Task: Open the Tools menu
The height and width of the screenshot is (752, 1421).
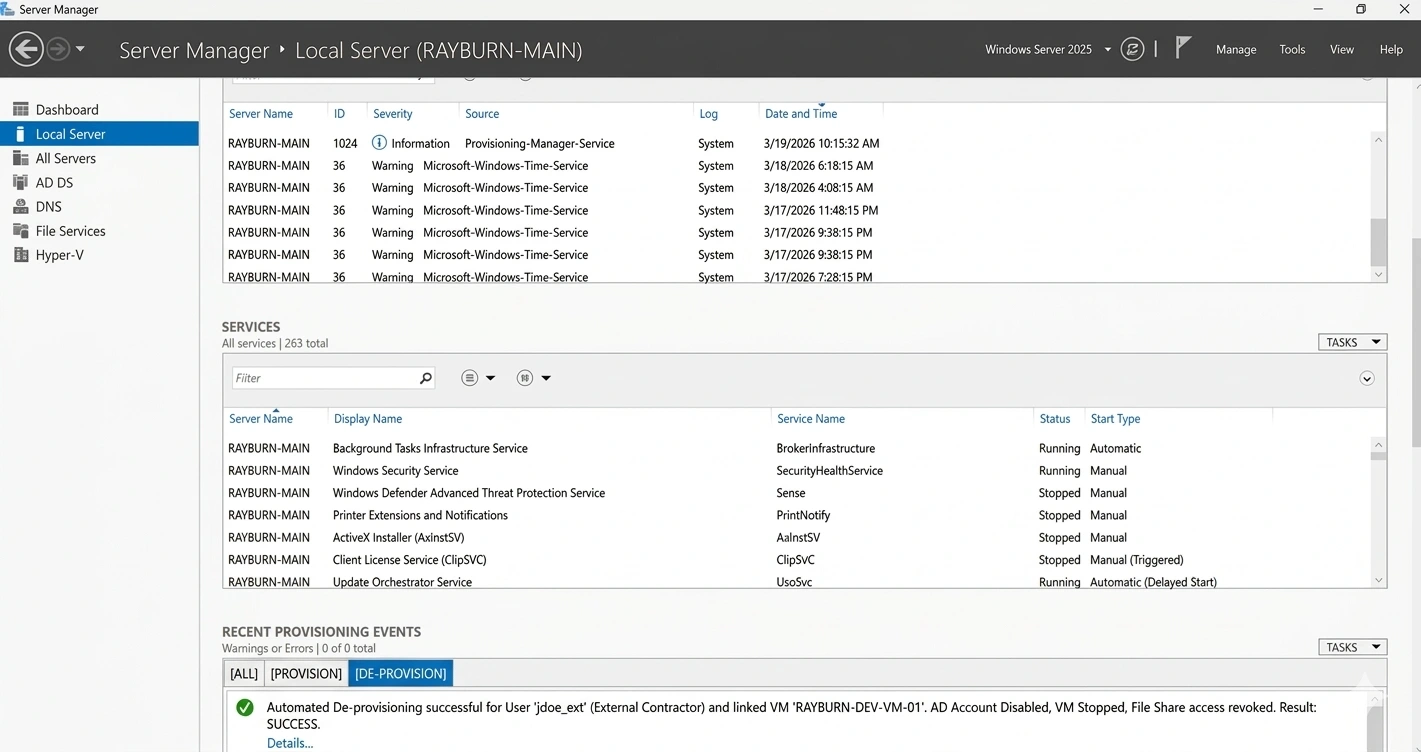Action: (1292, 49)
